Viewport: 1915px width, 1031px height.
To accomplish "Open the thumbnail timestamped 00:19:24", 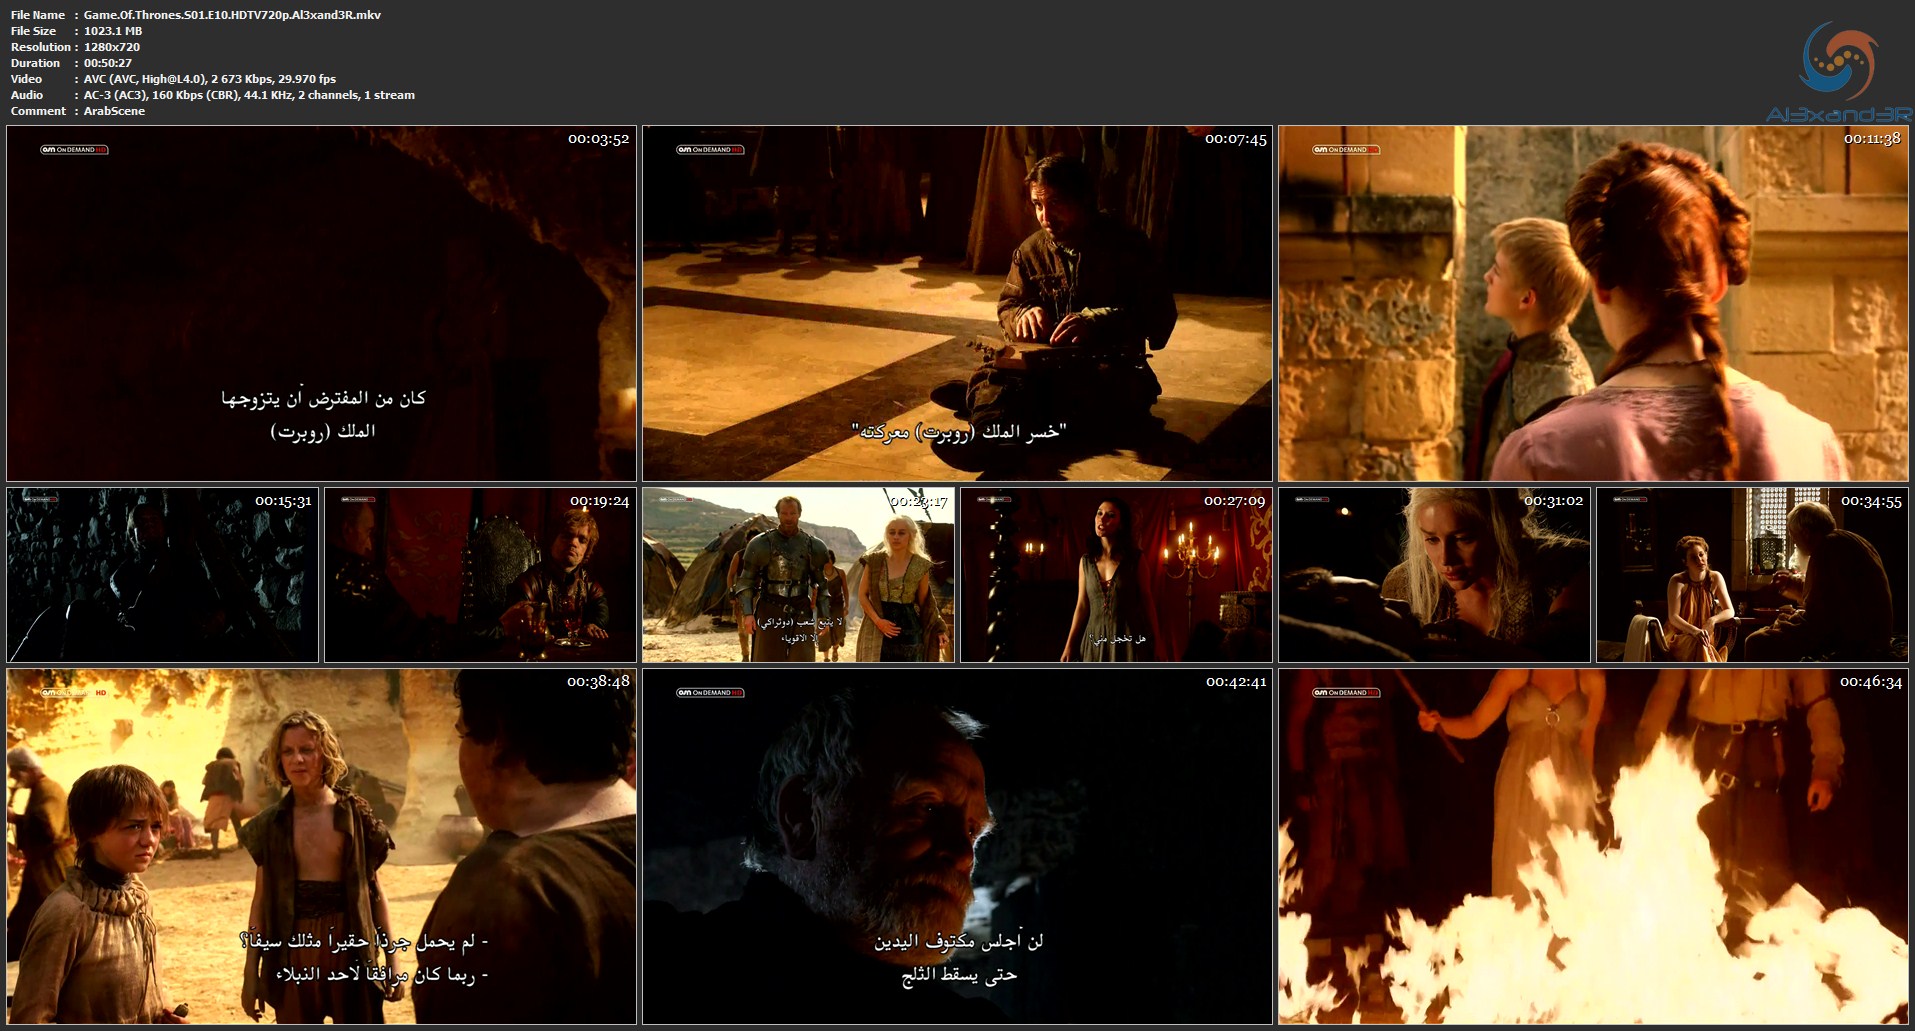I will (x=480, y=575).
